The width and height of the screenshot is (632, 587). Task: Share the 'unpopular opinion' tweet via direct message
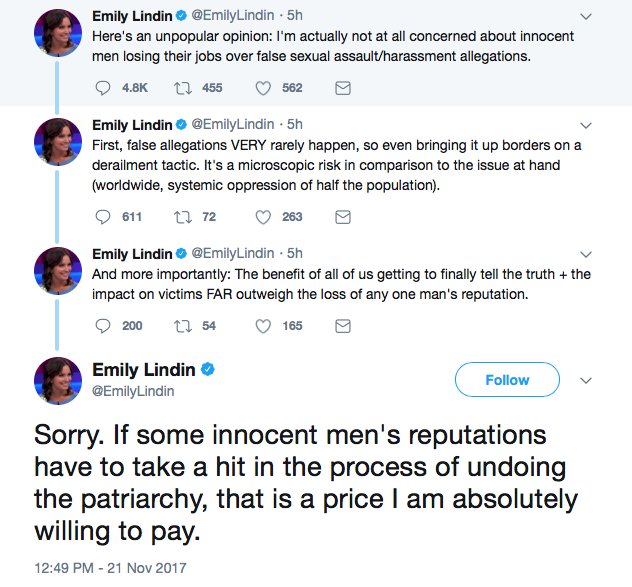[342, 88]
